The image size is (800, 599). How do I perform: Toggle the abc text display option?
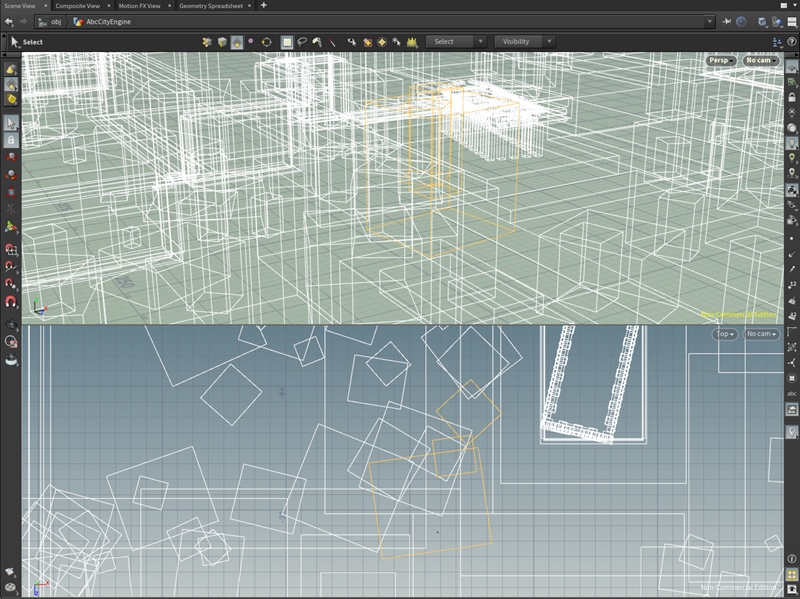pos(791,393)
